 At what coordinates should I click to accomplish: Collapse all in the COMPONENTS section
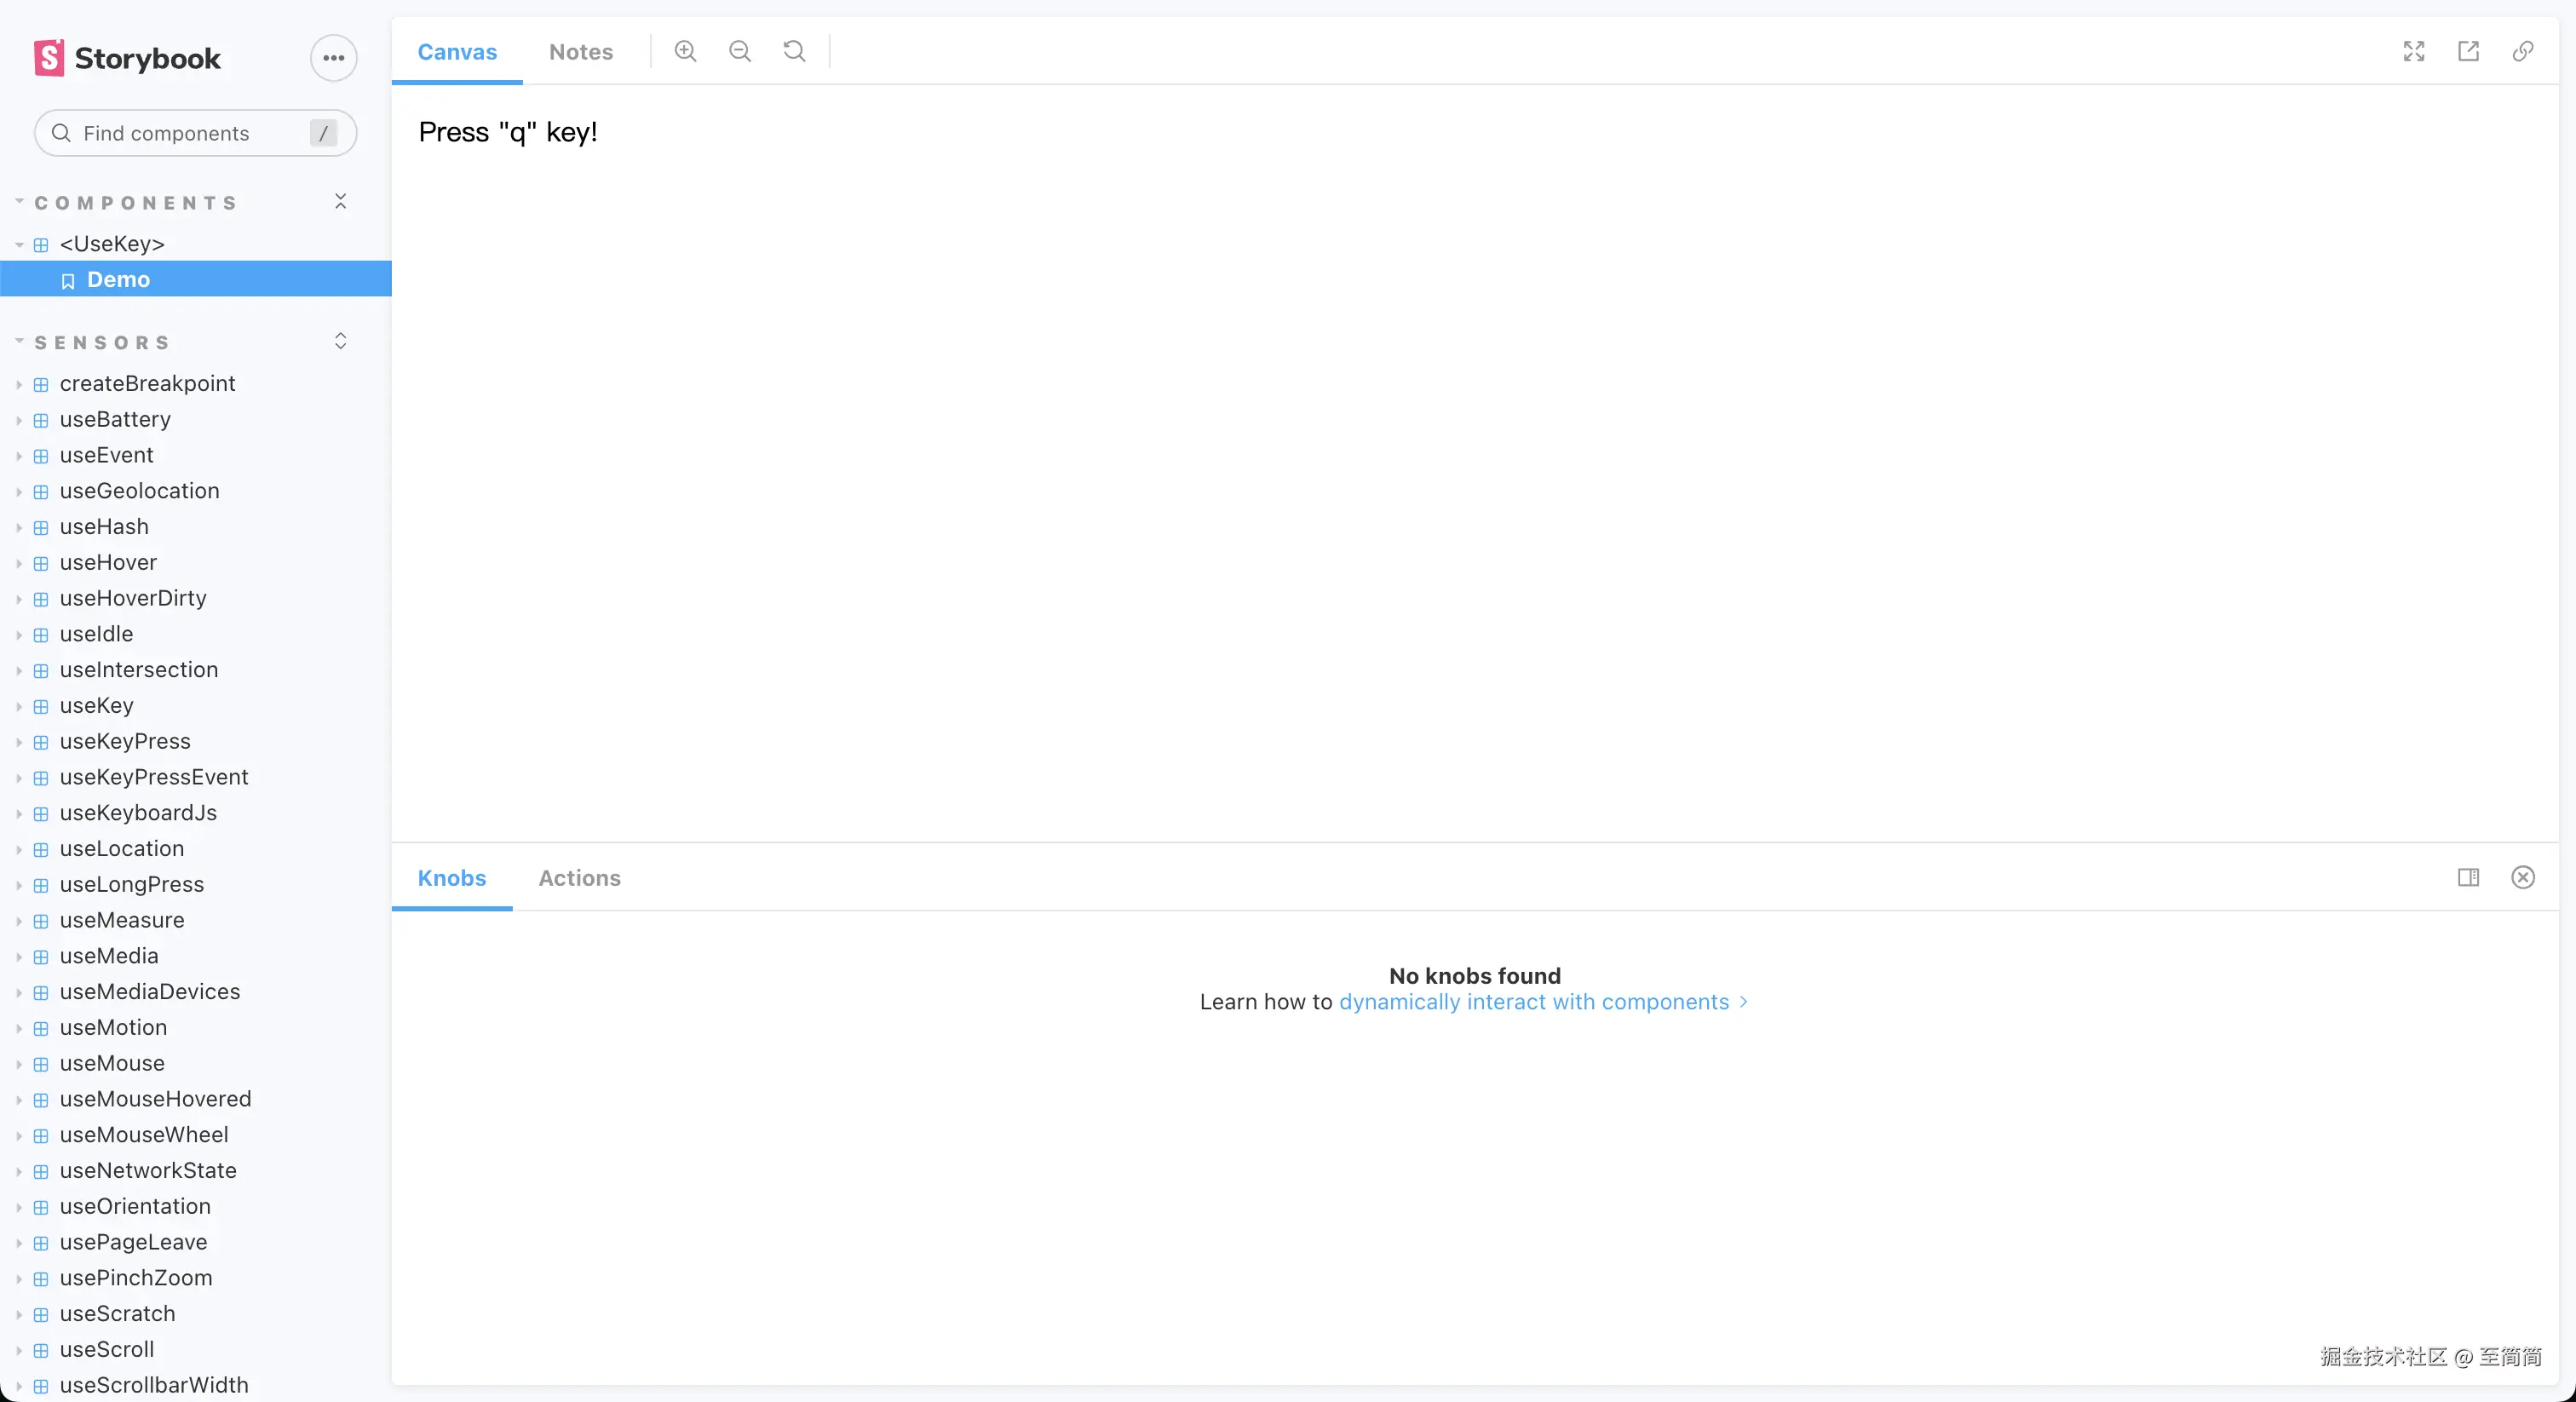click(x=340, y=202)
